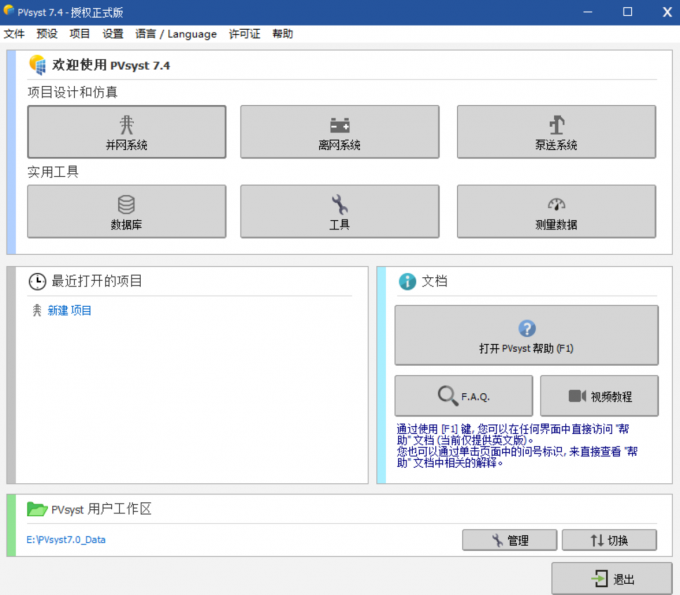Open the 测量数据 measured data button
Image resolution: width=680 pixels, height=595 pixels.
point(556,212)
